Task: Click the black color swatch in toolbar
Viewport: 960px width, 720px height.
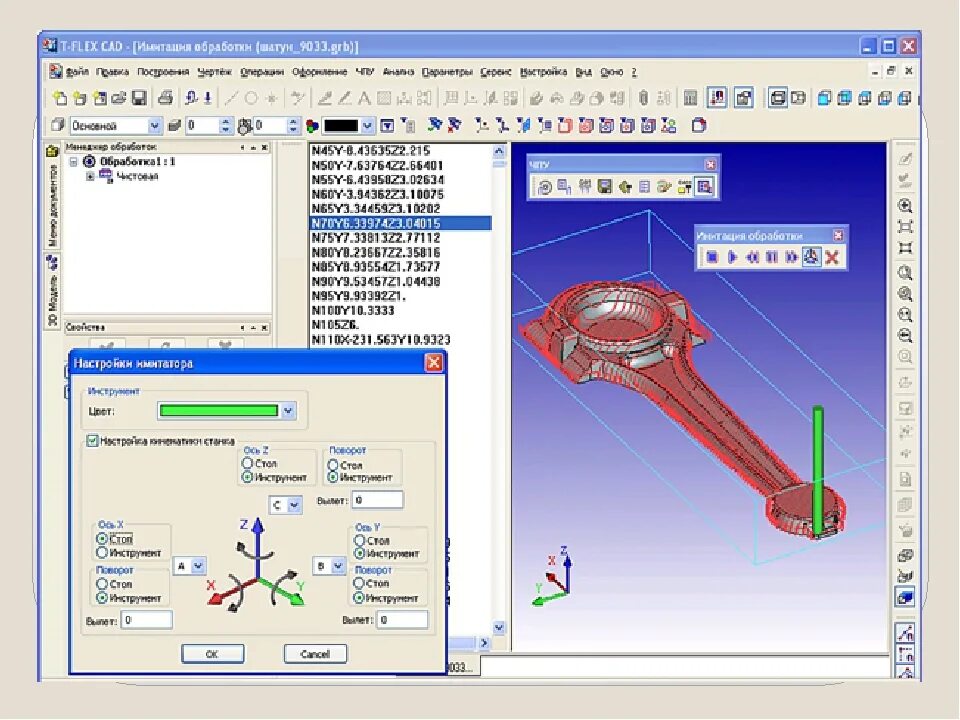Action: [x=341, y=126]
